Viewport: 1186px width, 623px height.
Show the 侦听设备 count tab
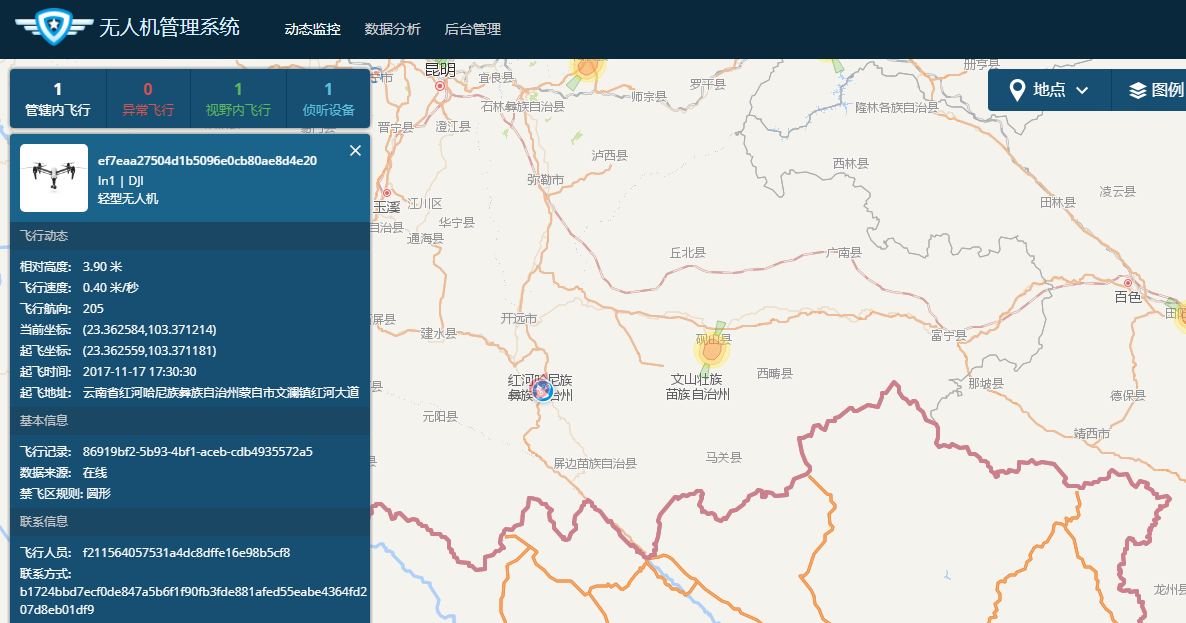tap(328, 99)
